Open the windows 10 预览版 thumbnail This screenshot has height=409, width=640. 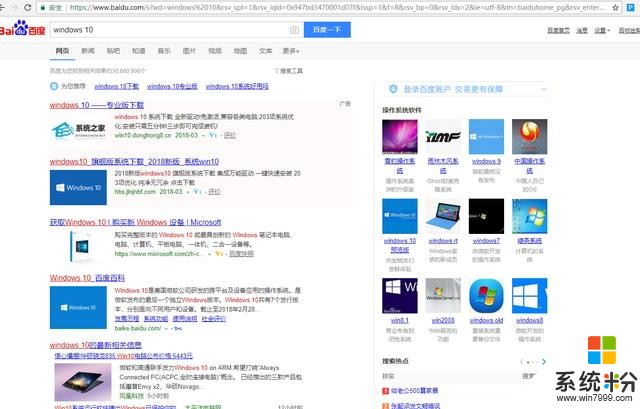(400, 216)
